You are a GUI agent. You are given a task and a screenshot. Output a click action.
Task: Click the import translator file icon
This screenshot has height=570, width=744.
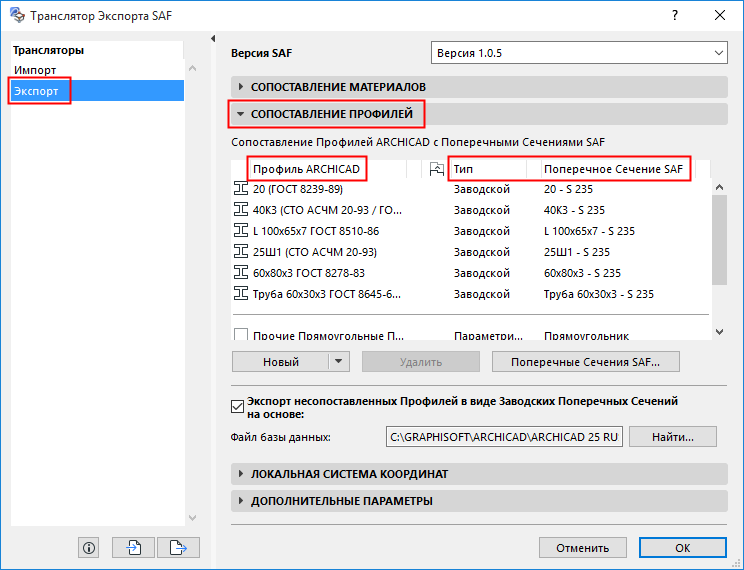133,548
